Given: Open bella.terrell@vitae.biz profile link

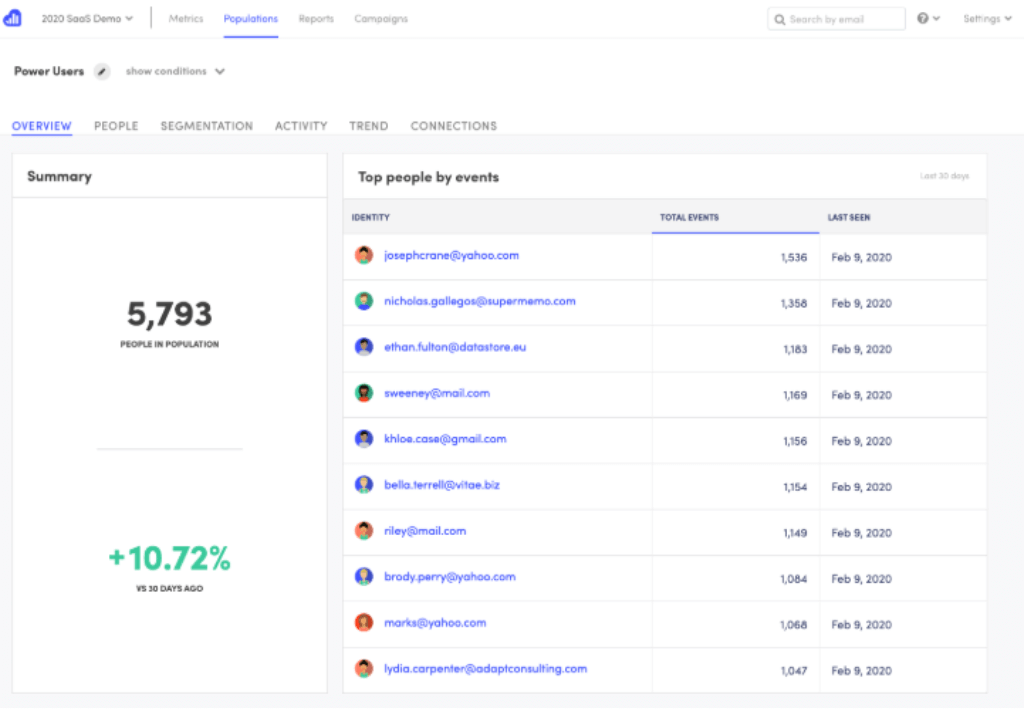Looking at the screenshot, I should pos(442,485).
